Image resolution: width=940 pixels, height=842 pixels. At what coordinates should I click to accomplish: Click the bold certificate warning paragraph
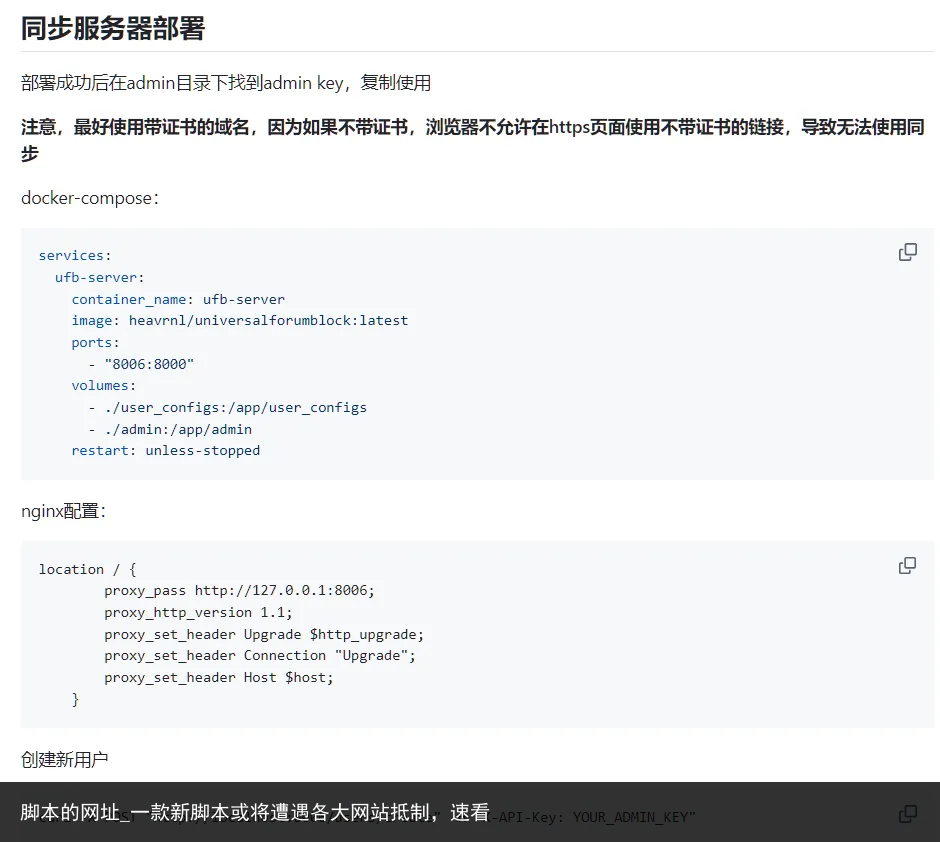471,140
